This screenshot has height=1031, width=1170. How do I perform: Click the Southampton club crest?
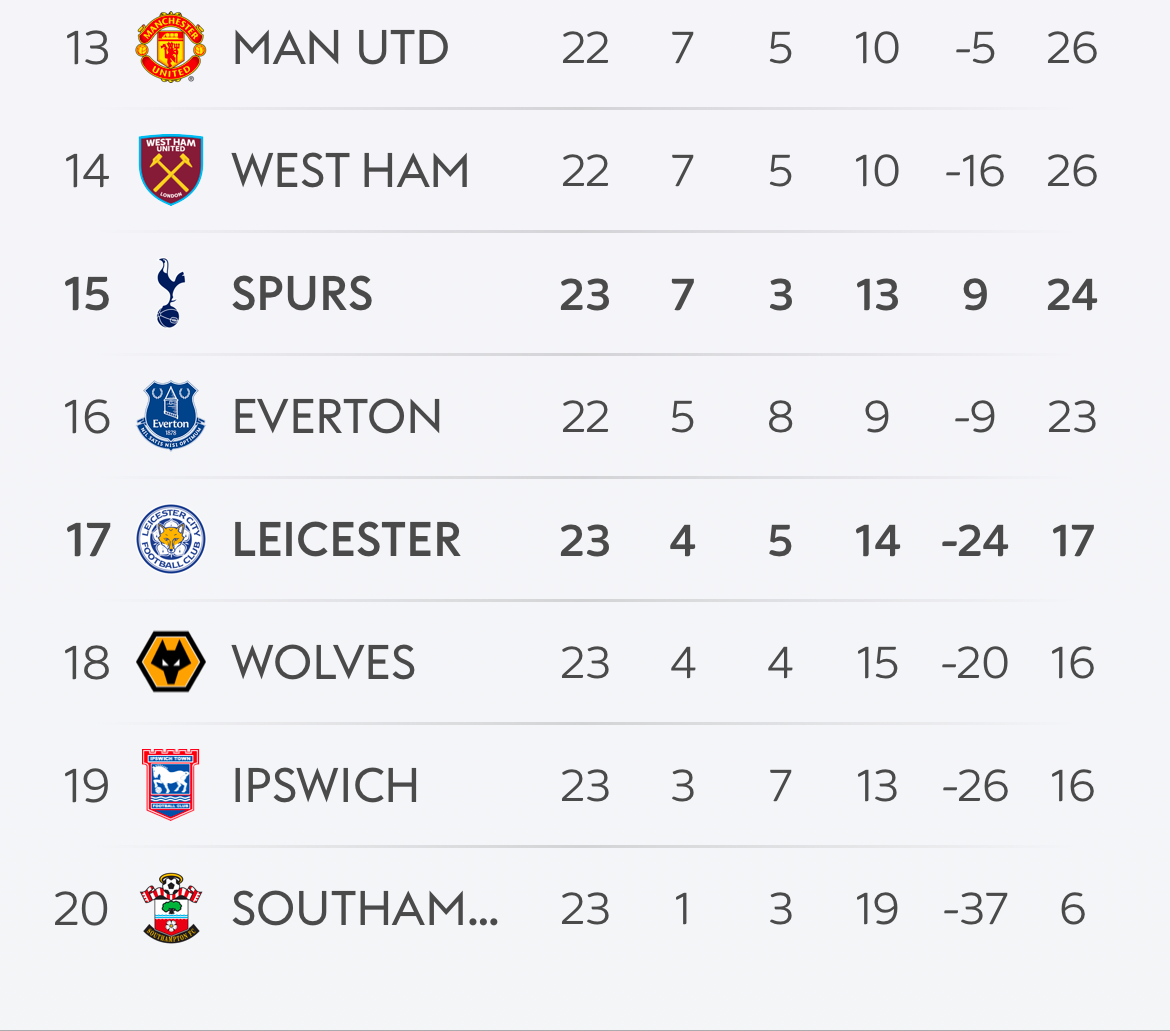[171, 908]
